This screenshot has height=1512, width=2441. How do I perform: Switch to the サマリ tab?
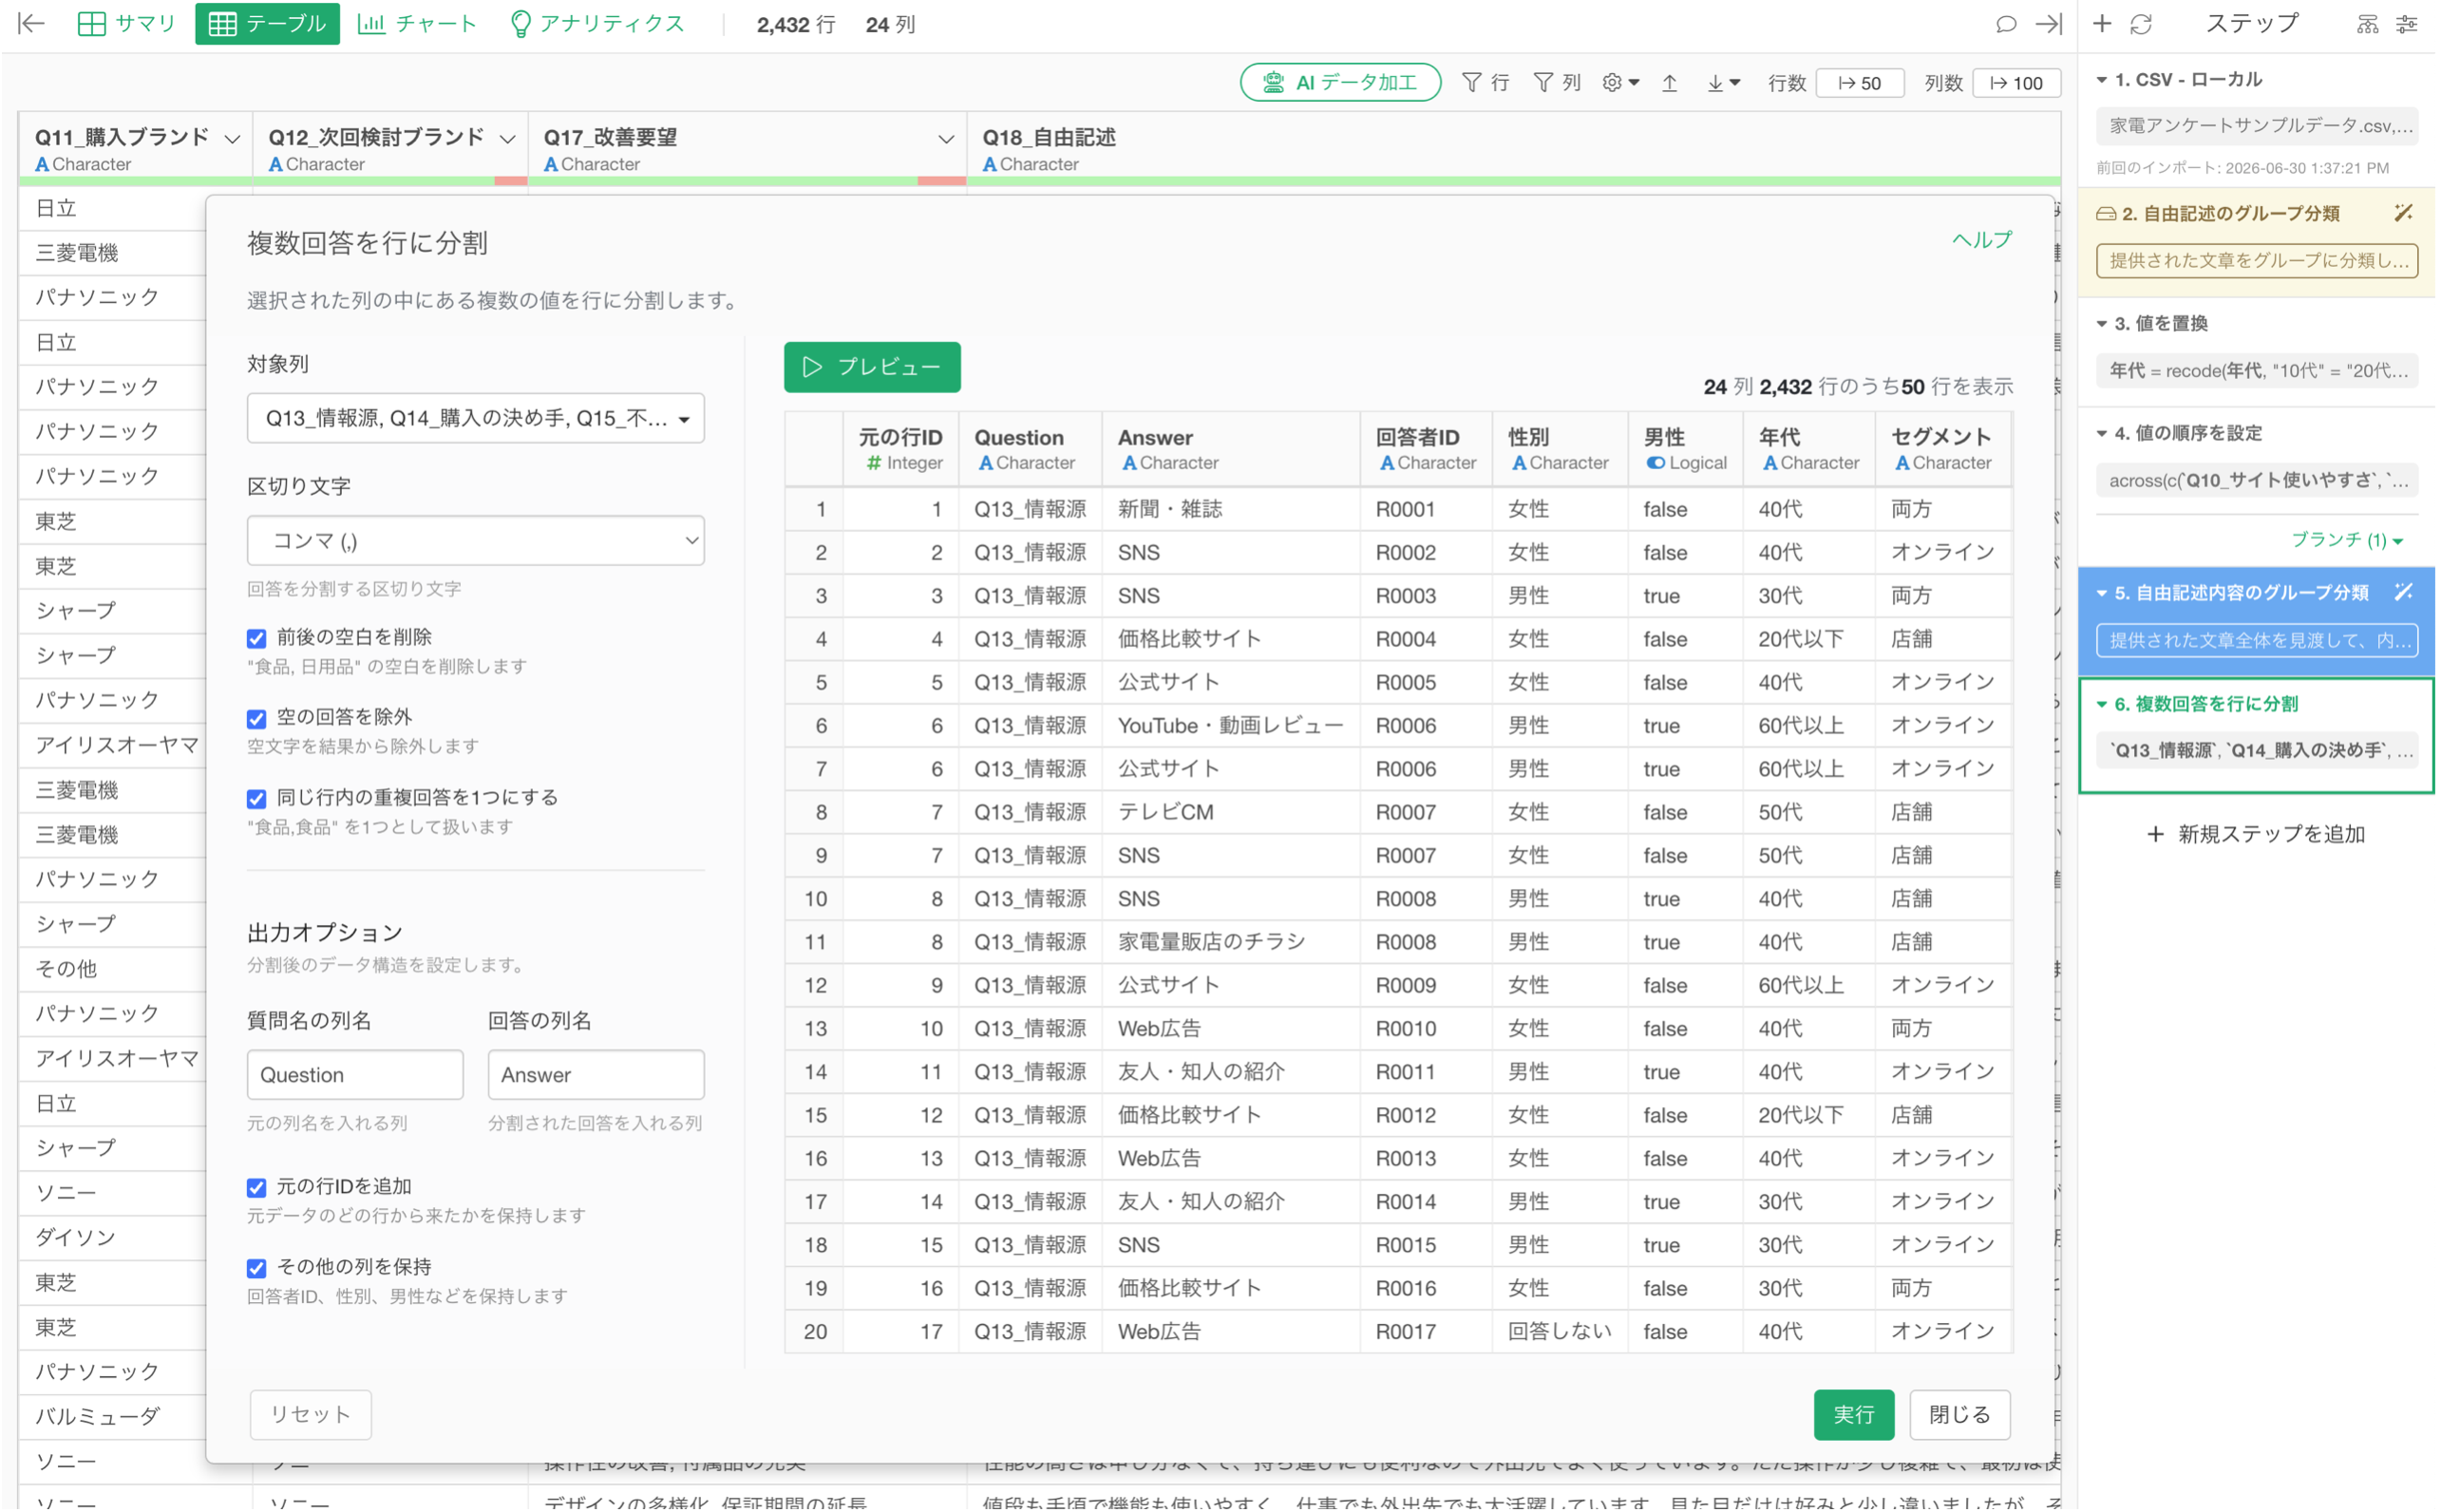click(x=127, y=24)
